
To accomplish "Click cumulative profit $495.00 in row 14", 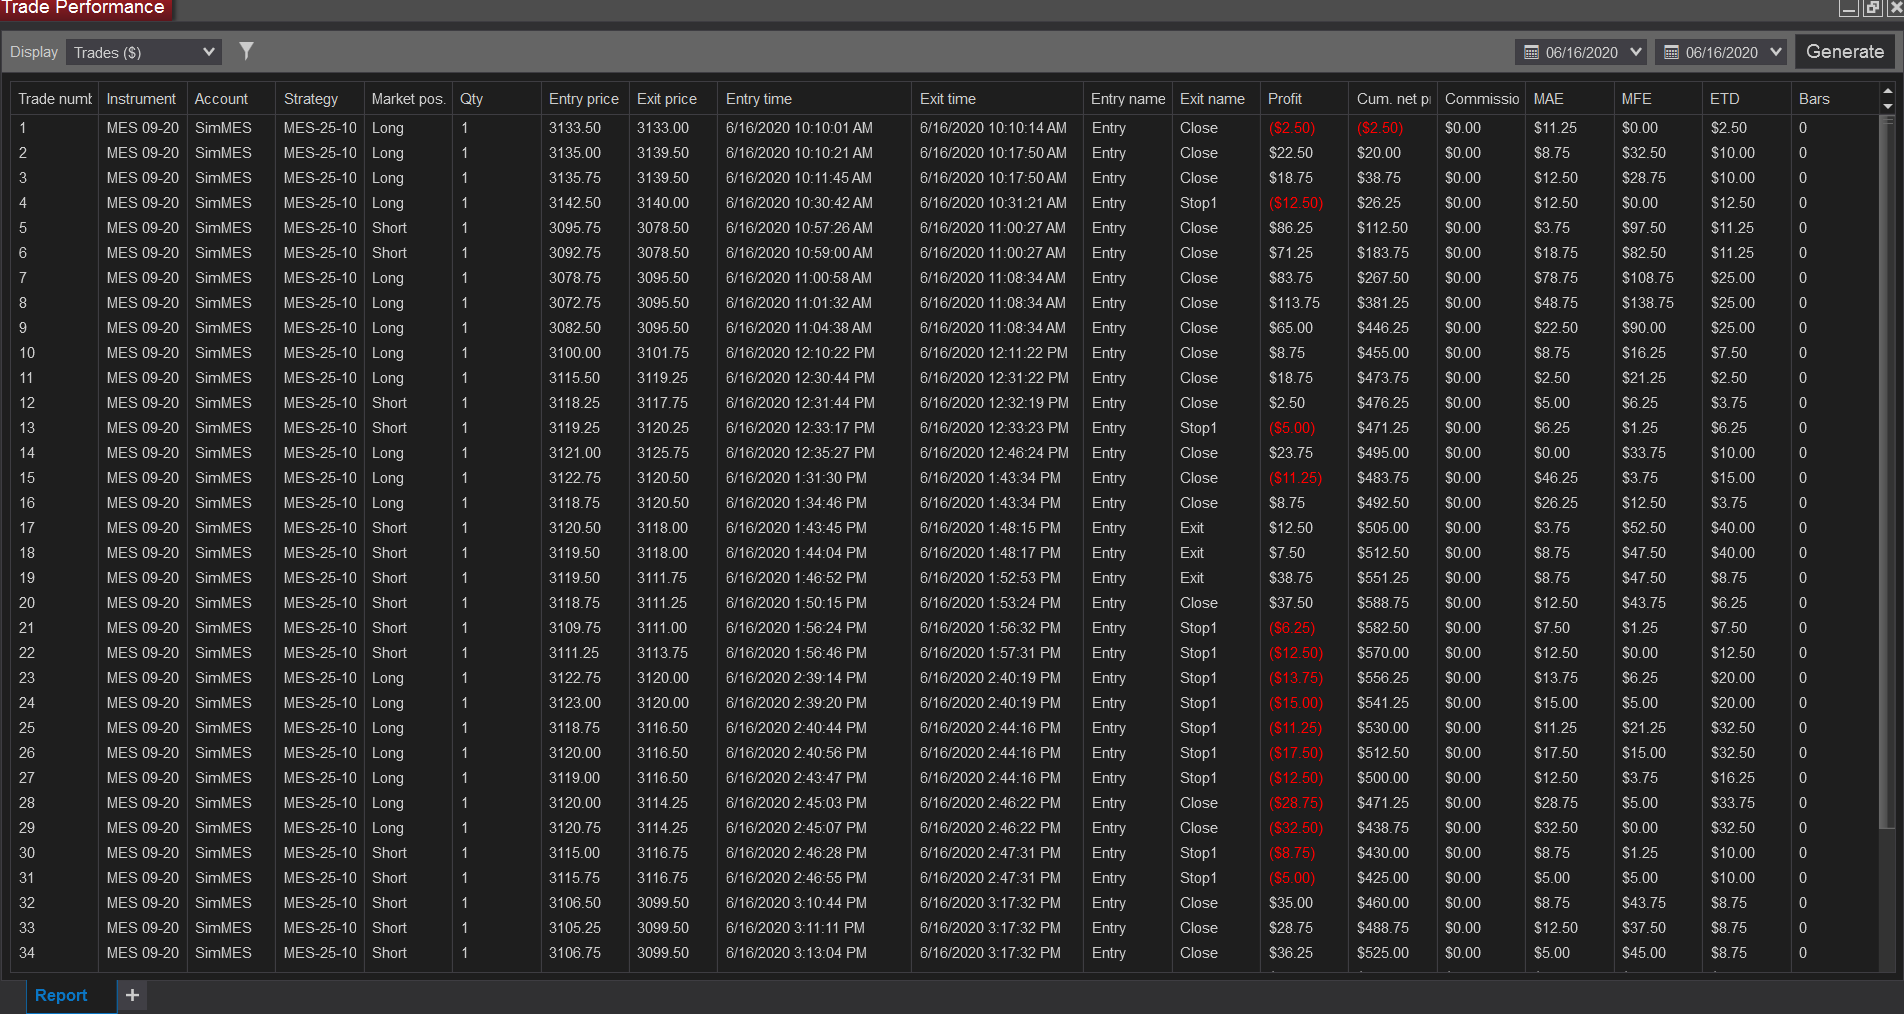I will [x=1383, y=453].
